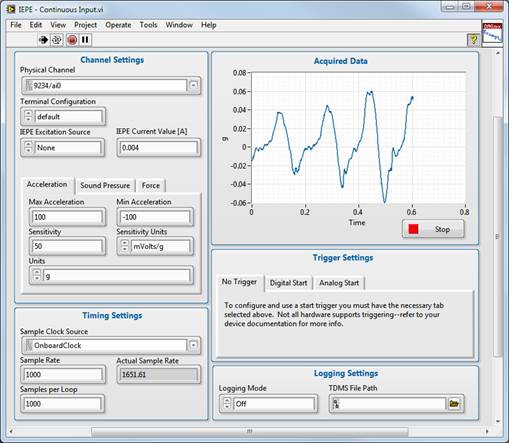Switch to the Force tab

point(151,185)
